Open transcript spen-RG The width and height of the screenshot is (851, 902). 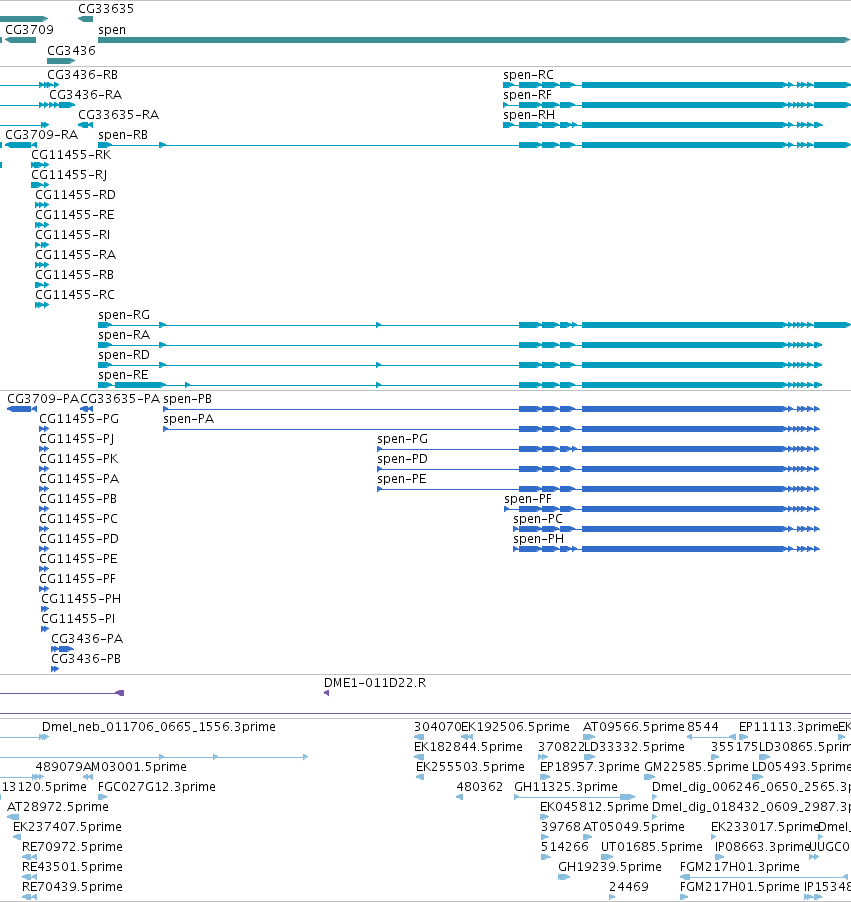coord(124,315)
